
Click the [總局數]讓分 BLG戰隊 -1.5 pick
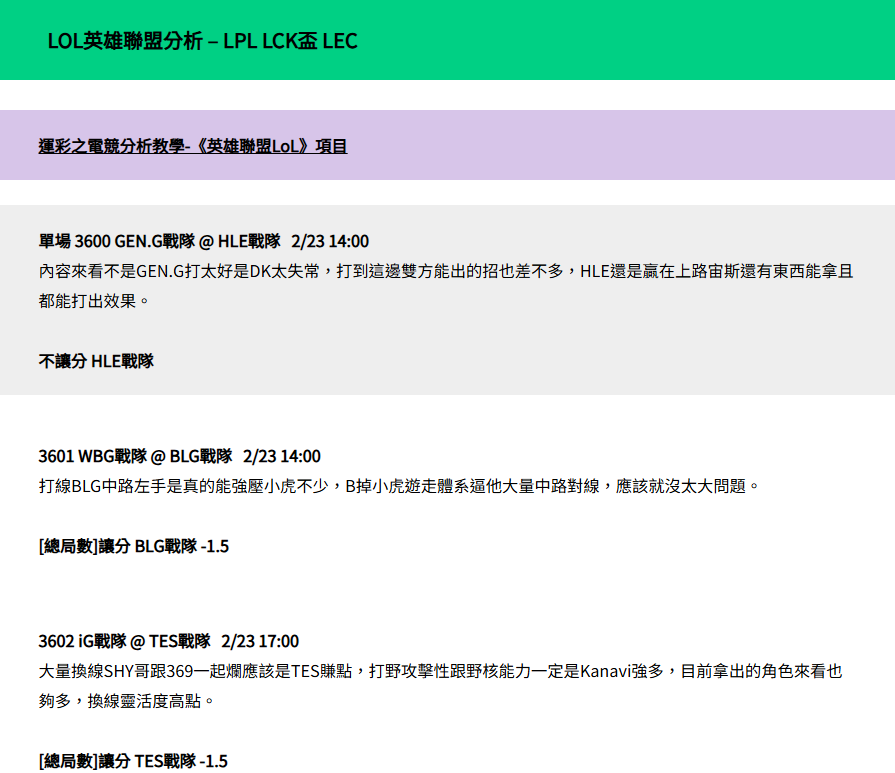click(134, 546)
